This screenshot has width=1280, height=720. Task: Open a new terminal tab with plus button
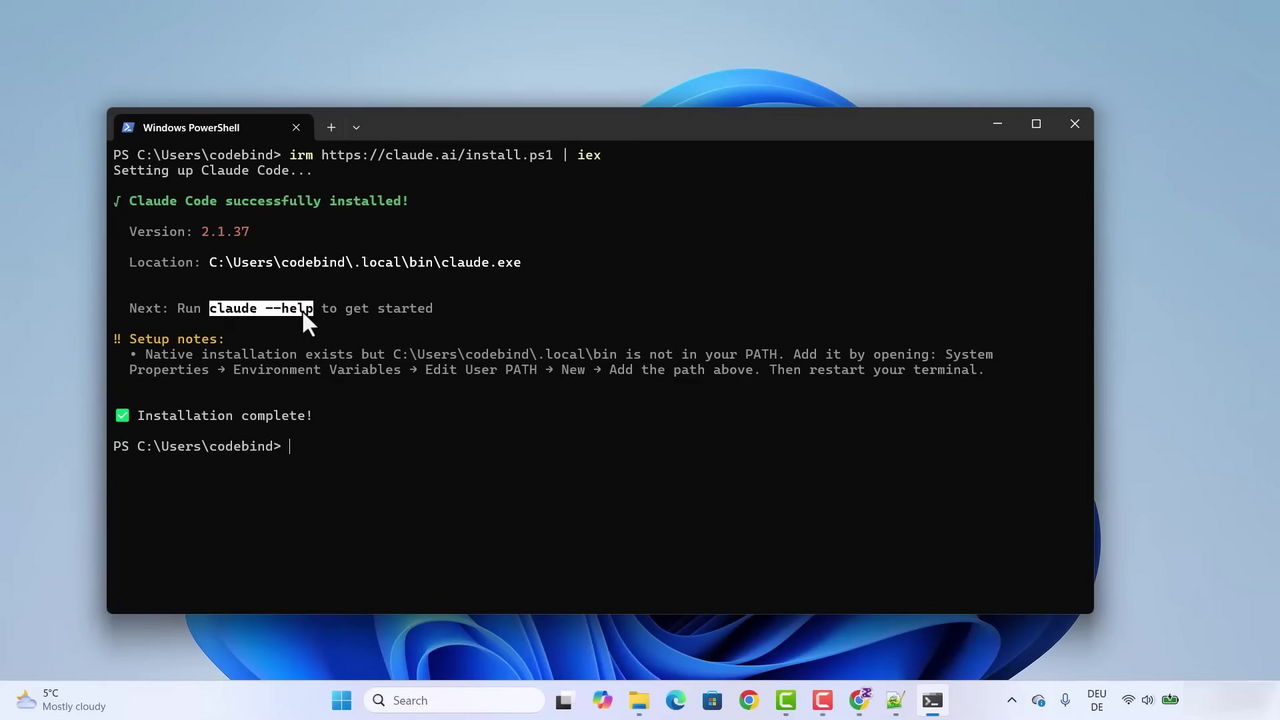click(331, 127)
